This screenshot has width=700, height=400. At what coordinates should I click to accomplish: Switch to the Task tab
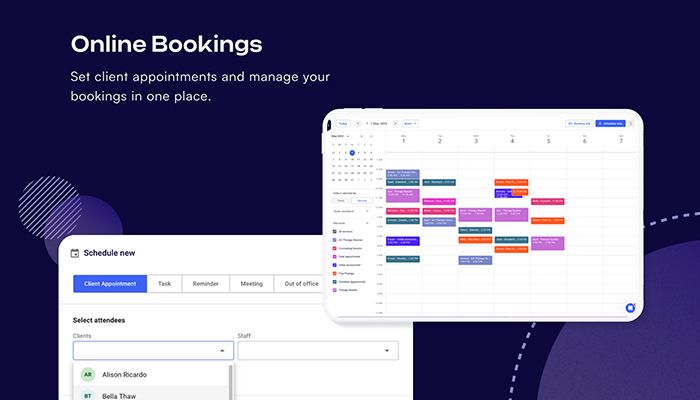click(x=164, y=284)
